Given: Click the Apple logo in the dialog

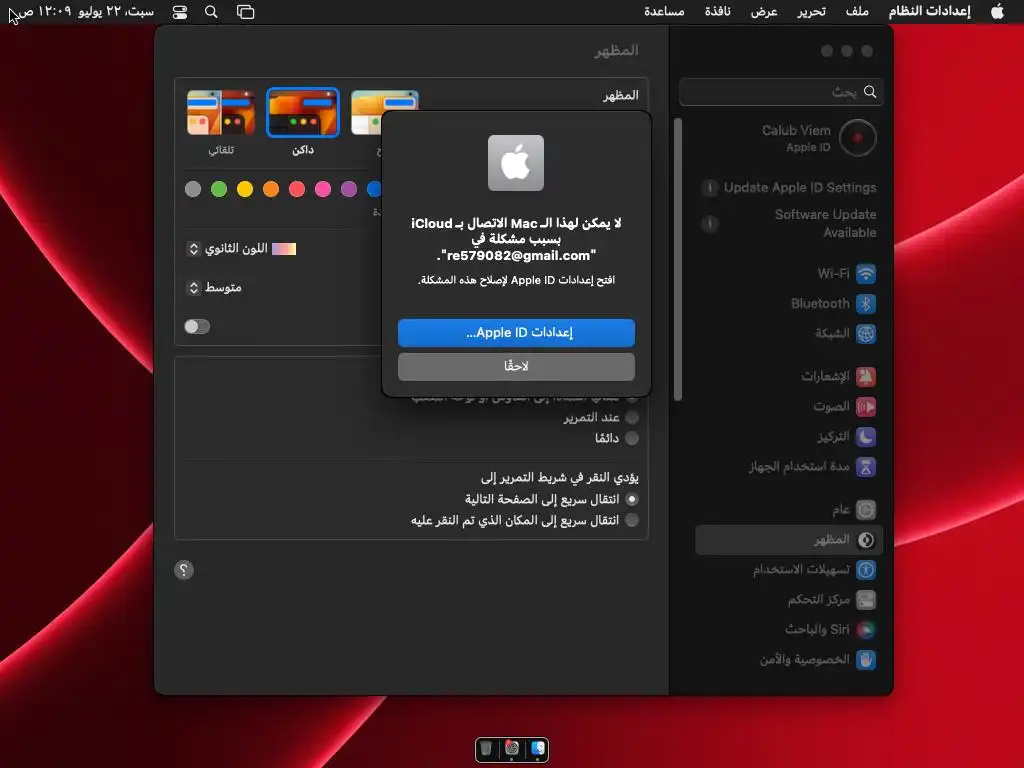Looking at the screenshot, I should tap(516, 163).
